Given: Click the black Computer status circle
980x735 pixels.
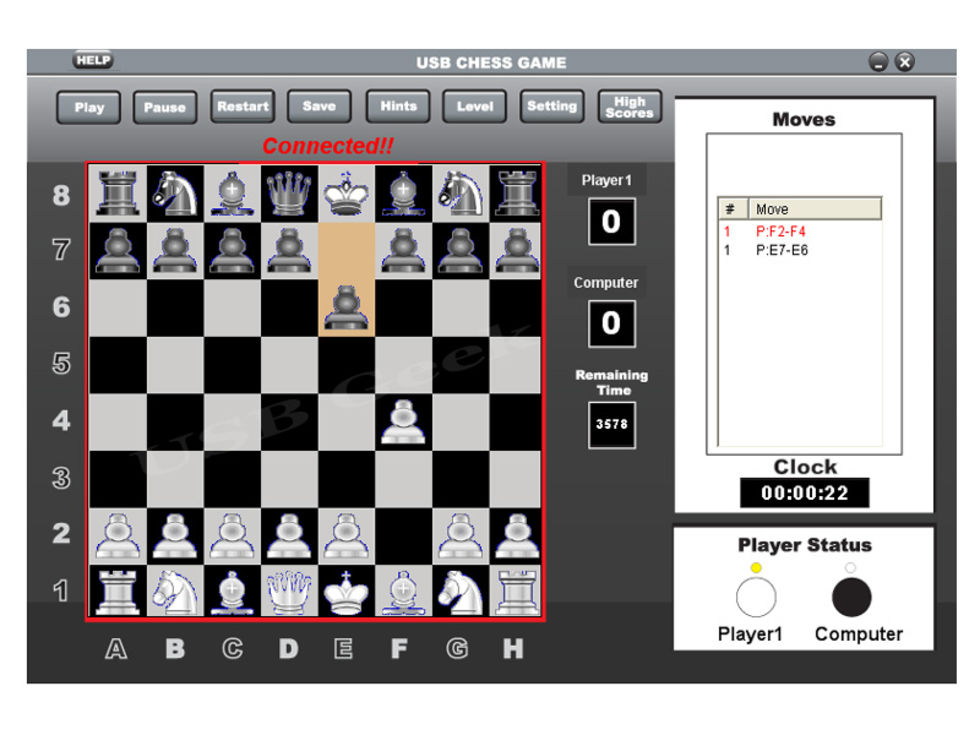Looking at the screenshot, I should (x=851, y=598).
